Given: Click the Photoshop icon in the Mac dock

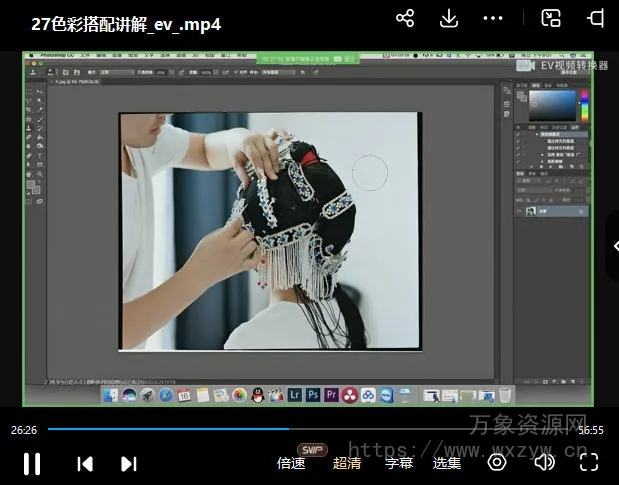Looking at the screenshot, I should [x=313, y=395].
